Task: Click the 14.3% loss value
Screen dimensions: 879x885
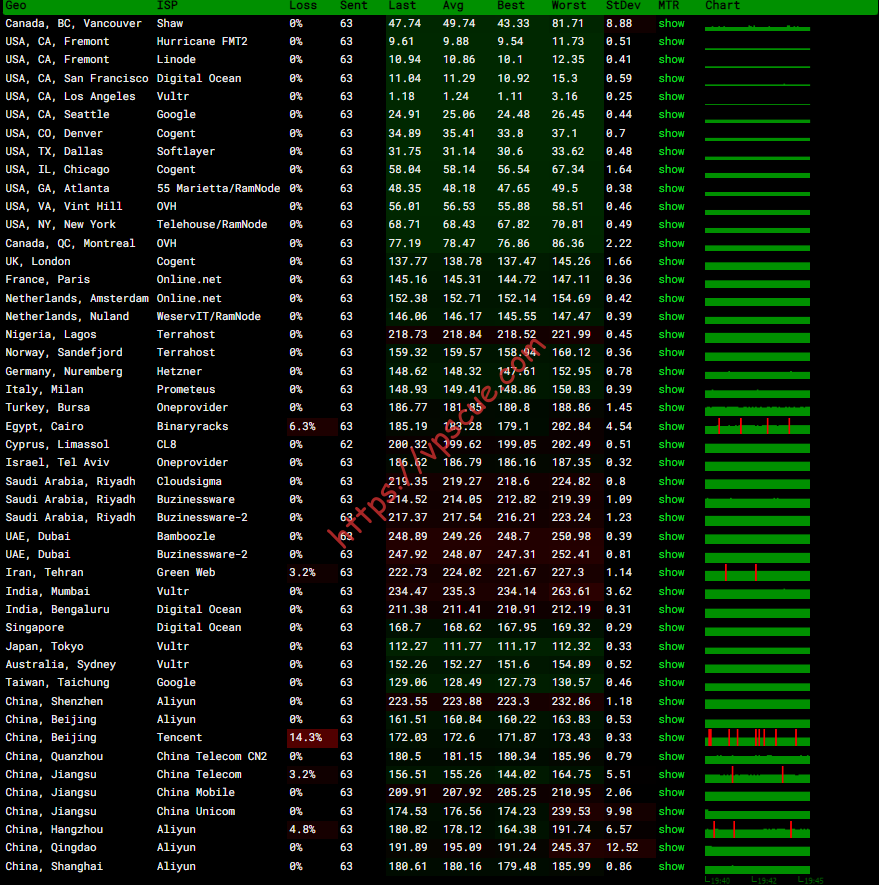Action: 305,738
